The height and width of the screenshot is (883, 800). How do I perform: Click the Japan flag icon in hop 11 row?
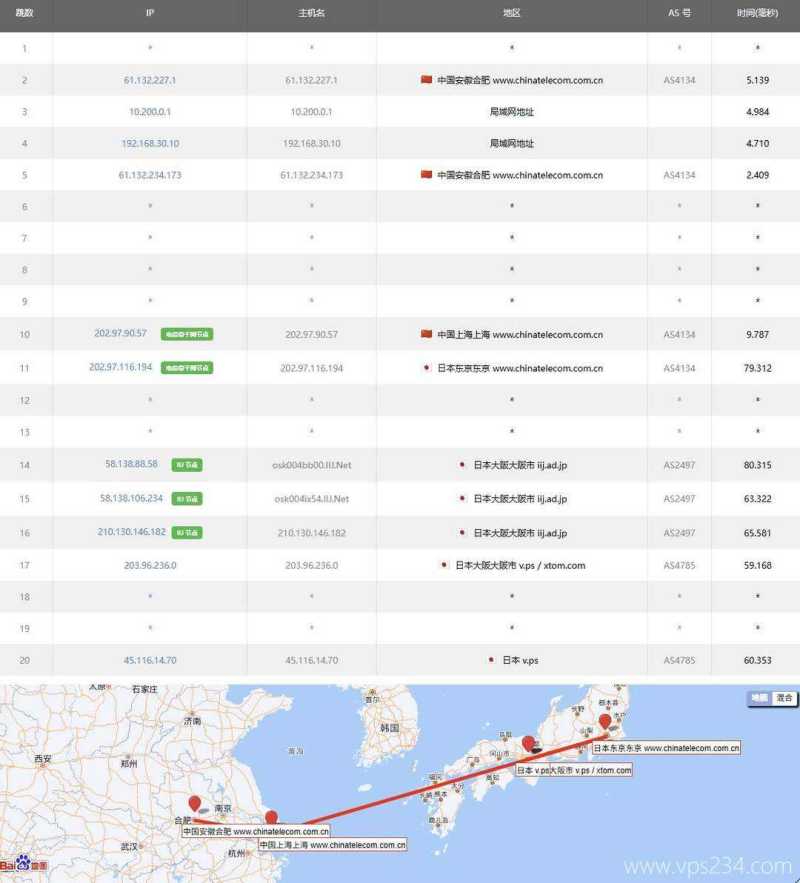(426, 368)
